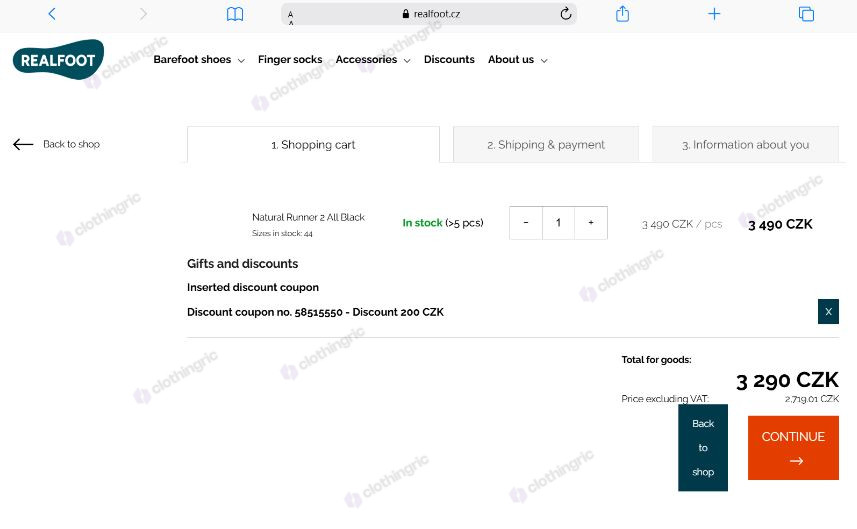857x529 pixels.
Task: Tap the reader text-size AA icon
Action: tap(290, 17)
